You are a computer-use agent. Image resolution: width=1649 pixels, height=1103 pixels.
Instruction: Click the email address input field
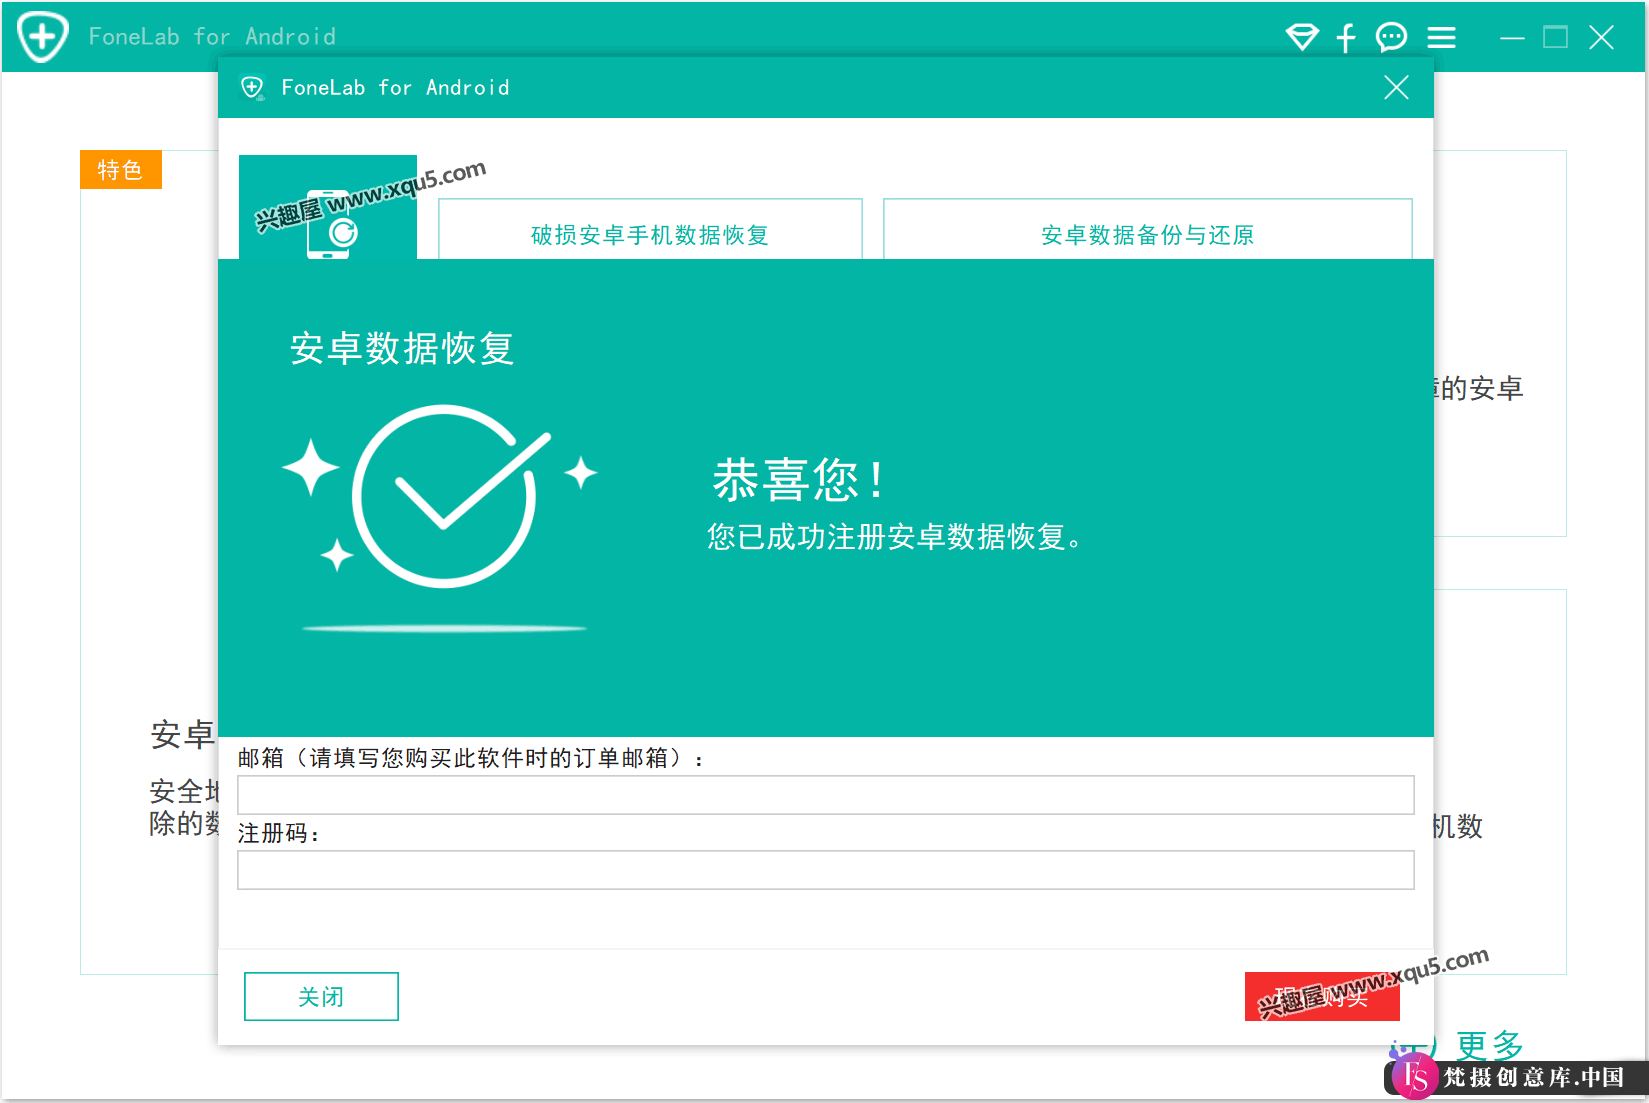pos(825,795)
